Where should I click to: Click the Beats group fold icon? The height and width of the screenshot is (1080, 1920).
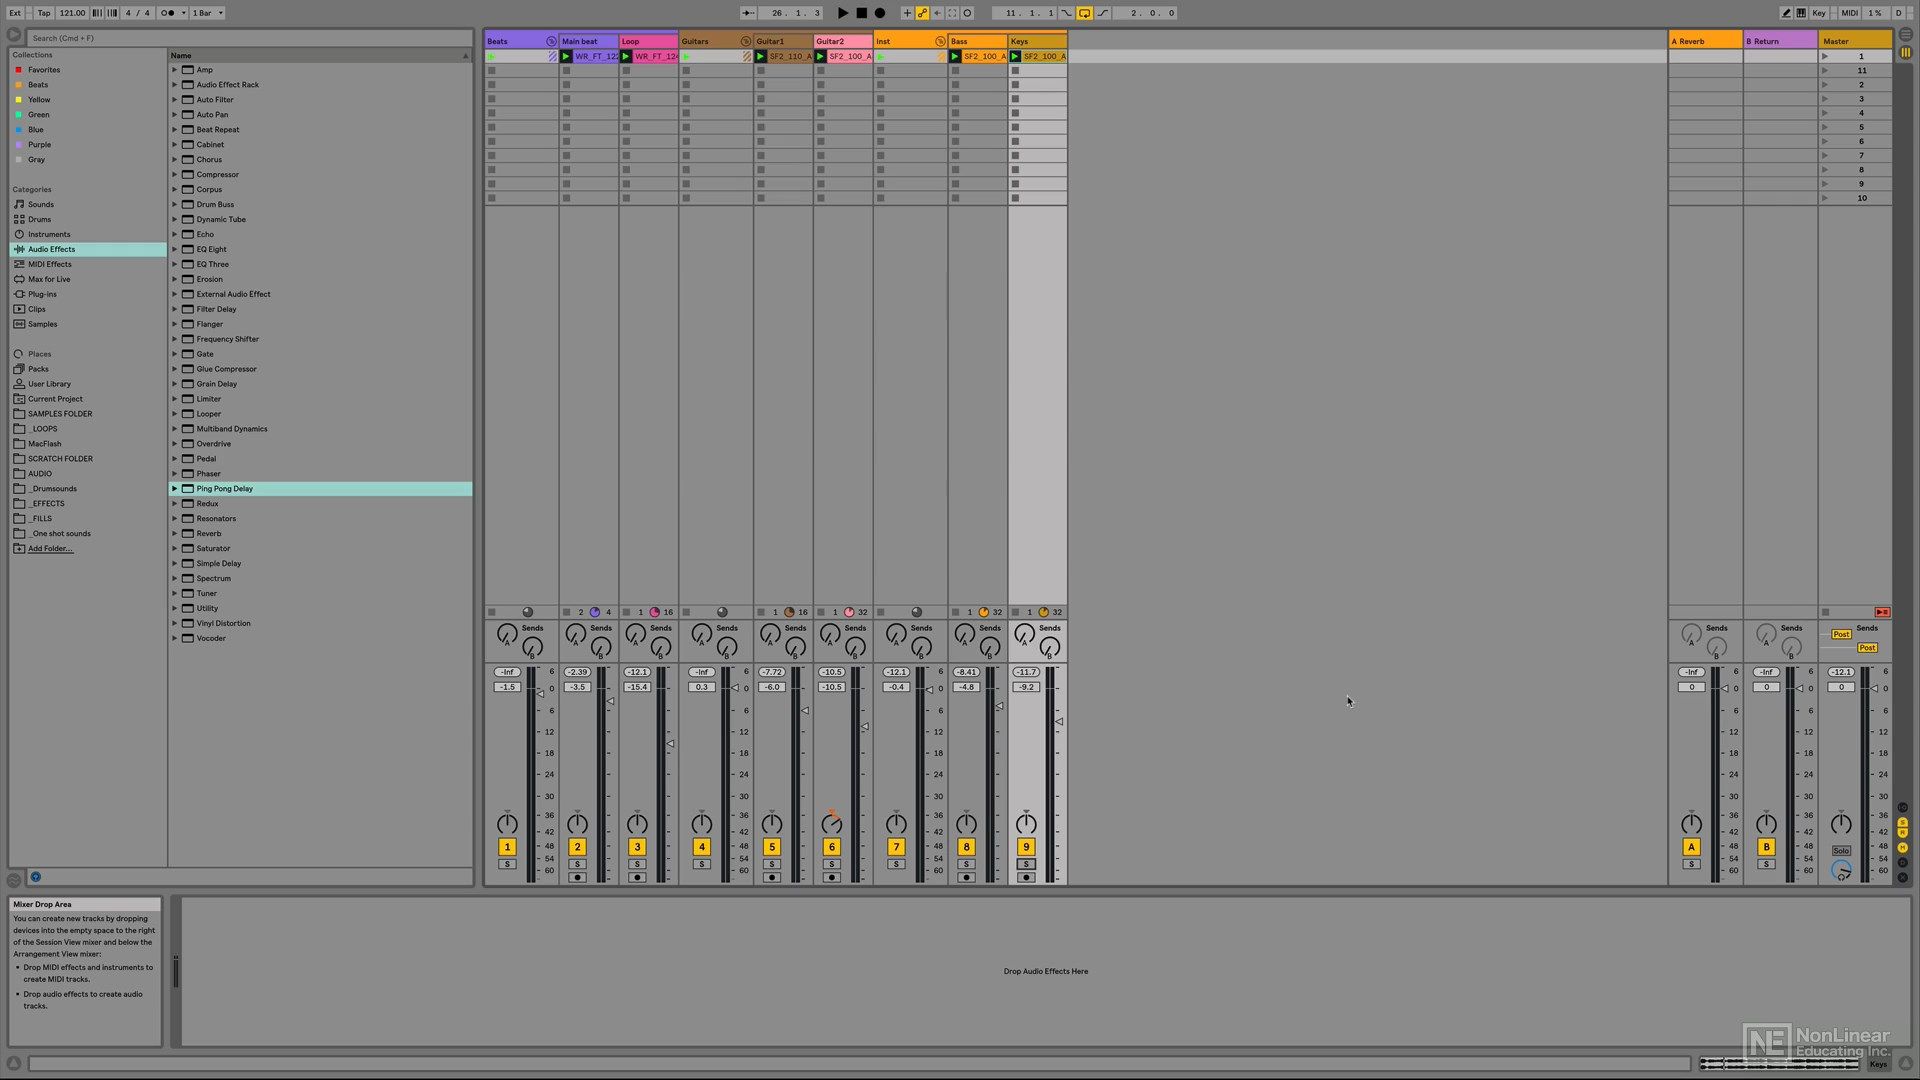(x=550, y=41)
